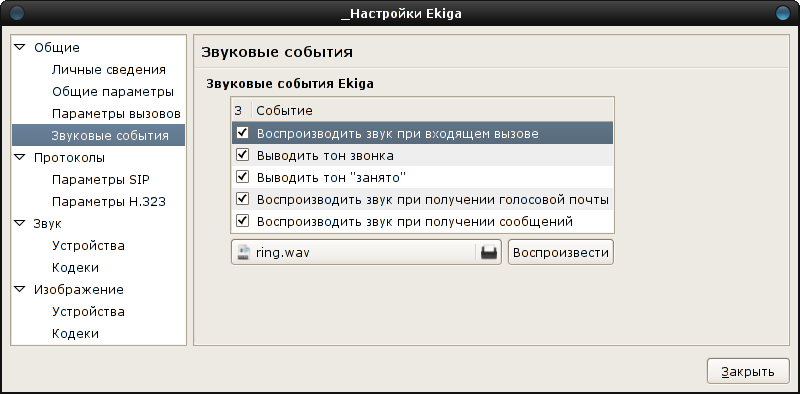Viewport: 800px width, 394px height.
Task: Select the "Общие" tree category label
Action: tap(57, 47)
